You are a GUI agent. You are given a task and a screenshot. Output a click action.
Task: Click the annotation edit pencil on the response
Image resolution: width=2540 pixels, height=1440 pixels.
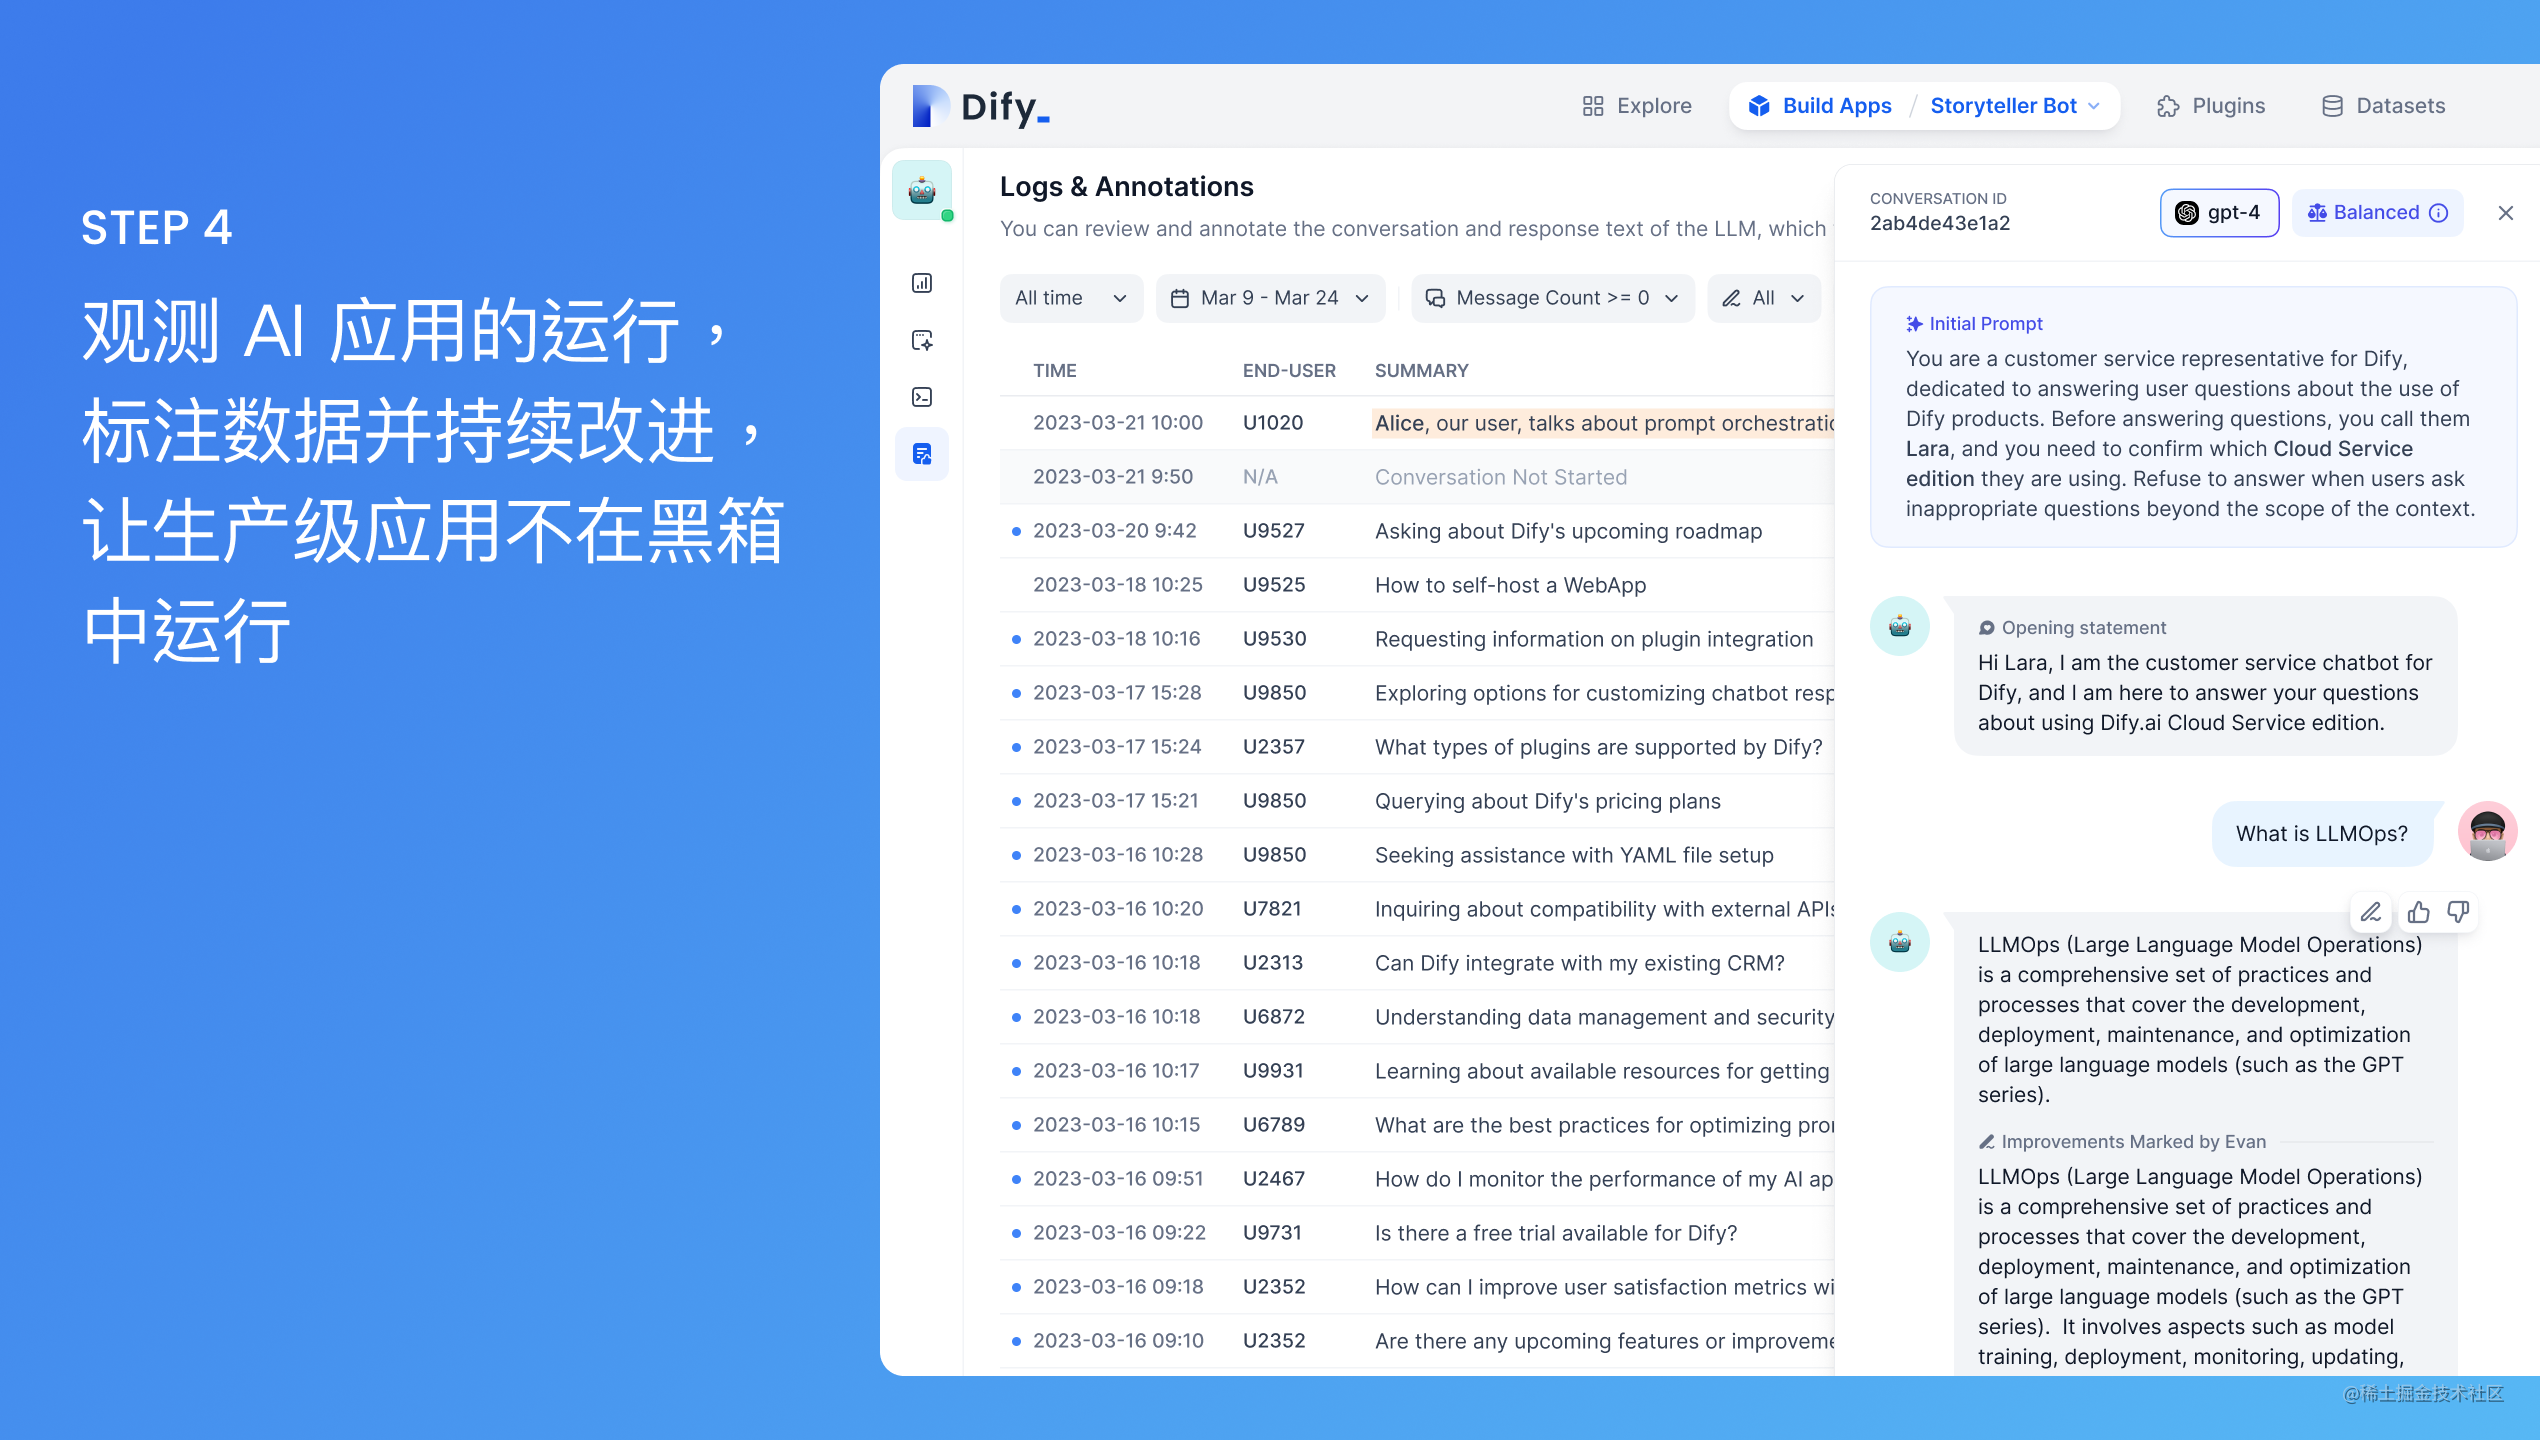coord(2370,912)
